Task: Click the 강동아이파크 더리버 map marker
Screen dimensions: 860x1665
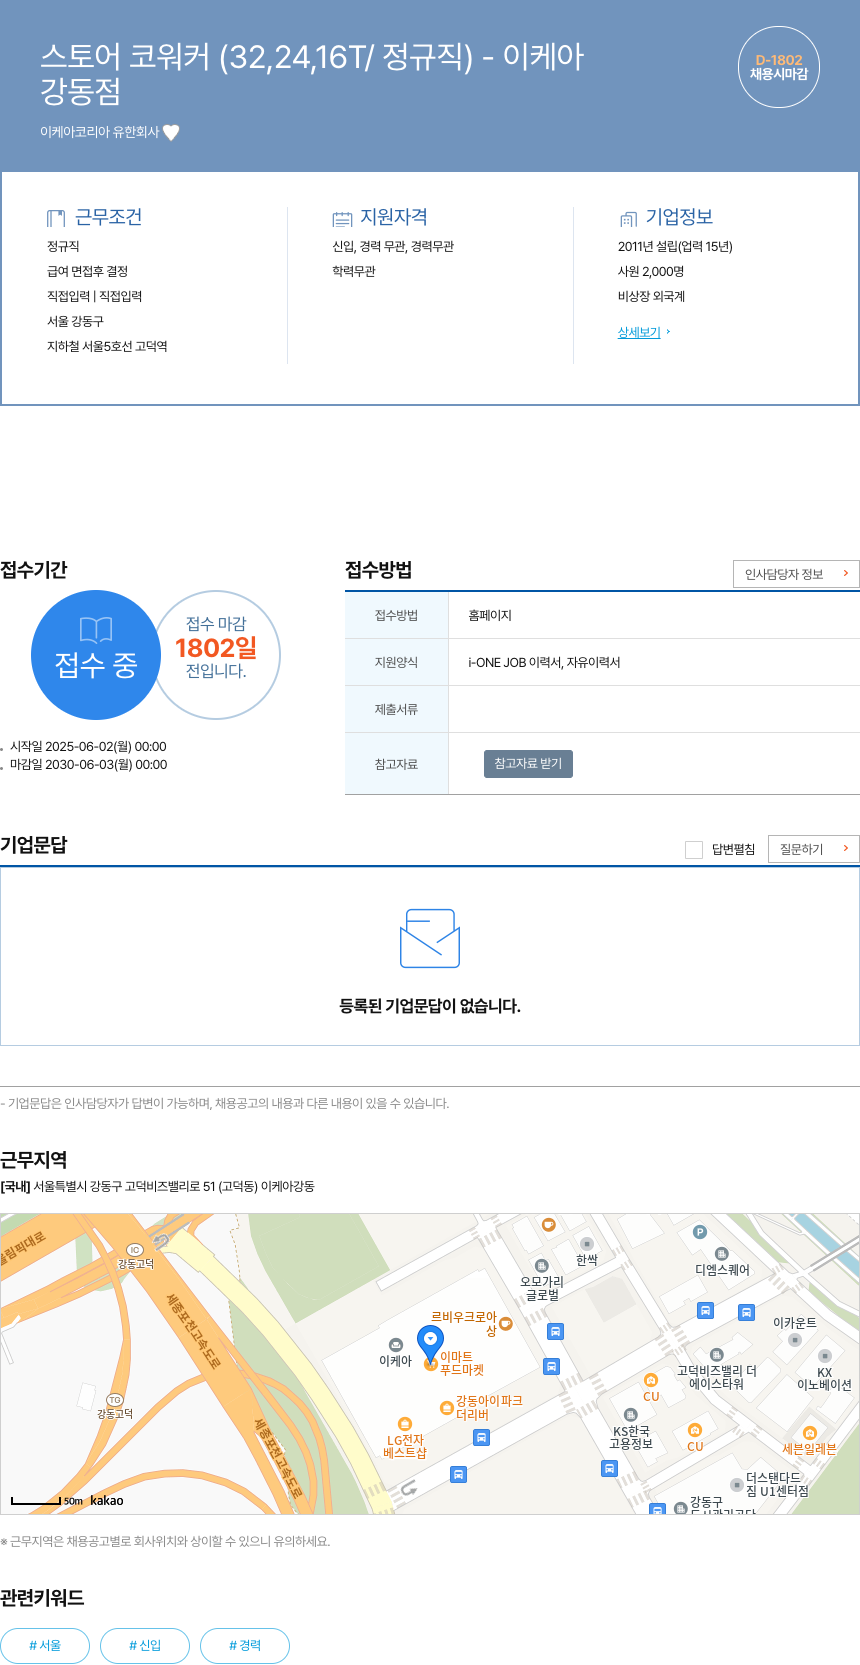Action: pyautogui.click(x=446, y=1408)
